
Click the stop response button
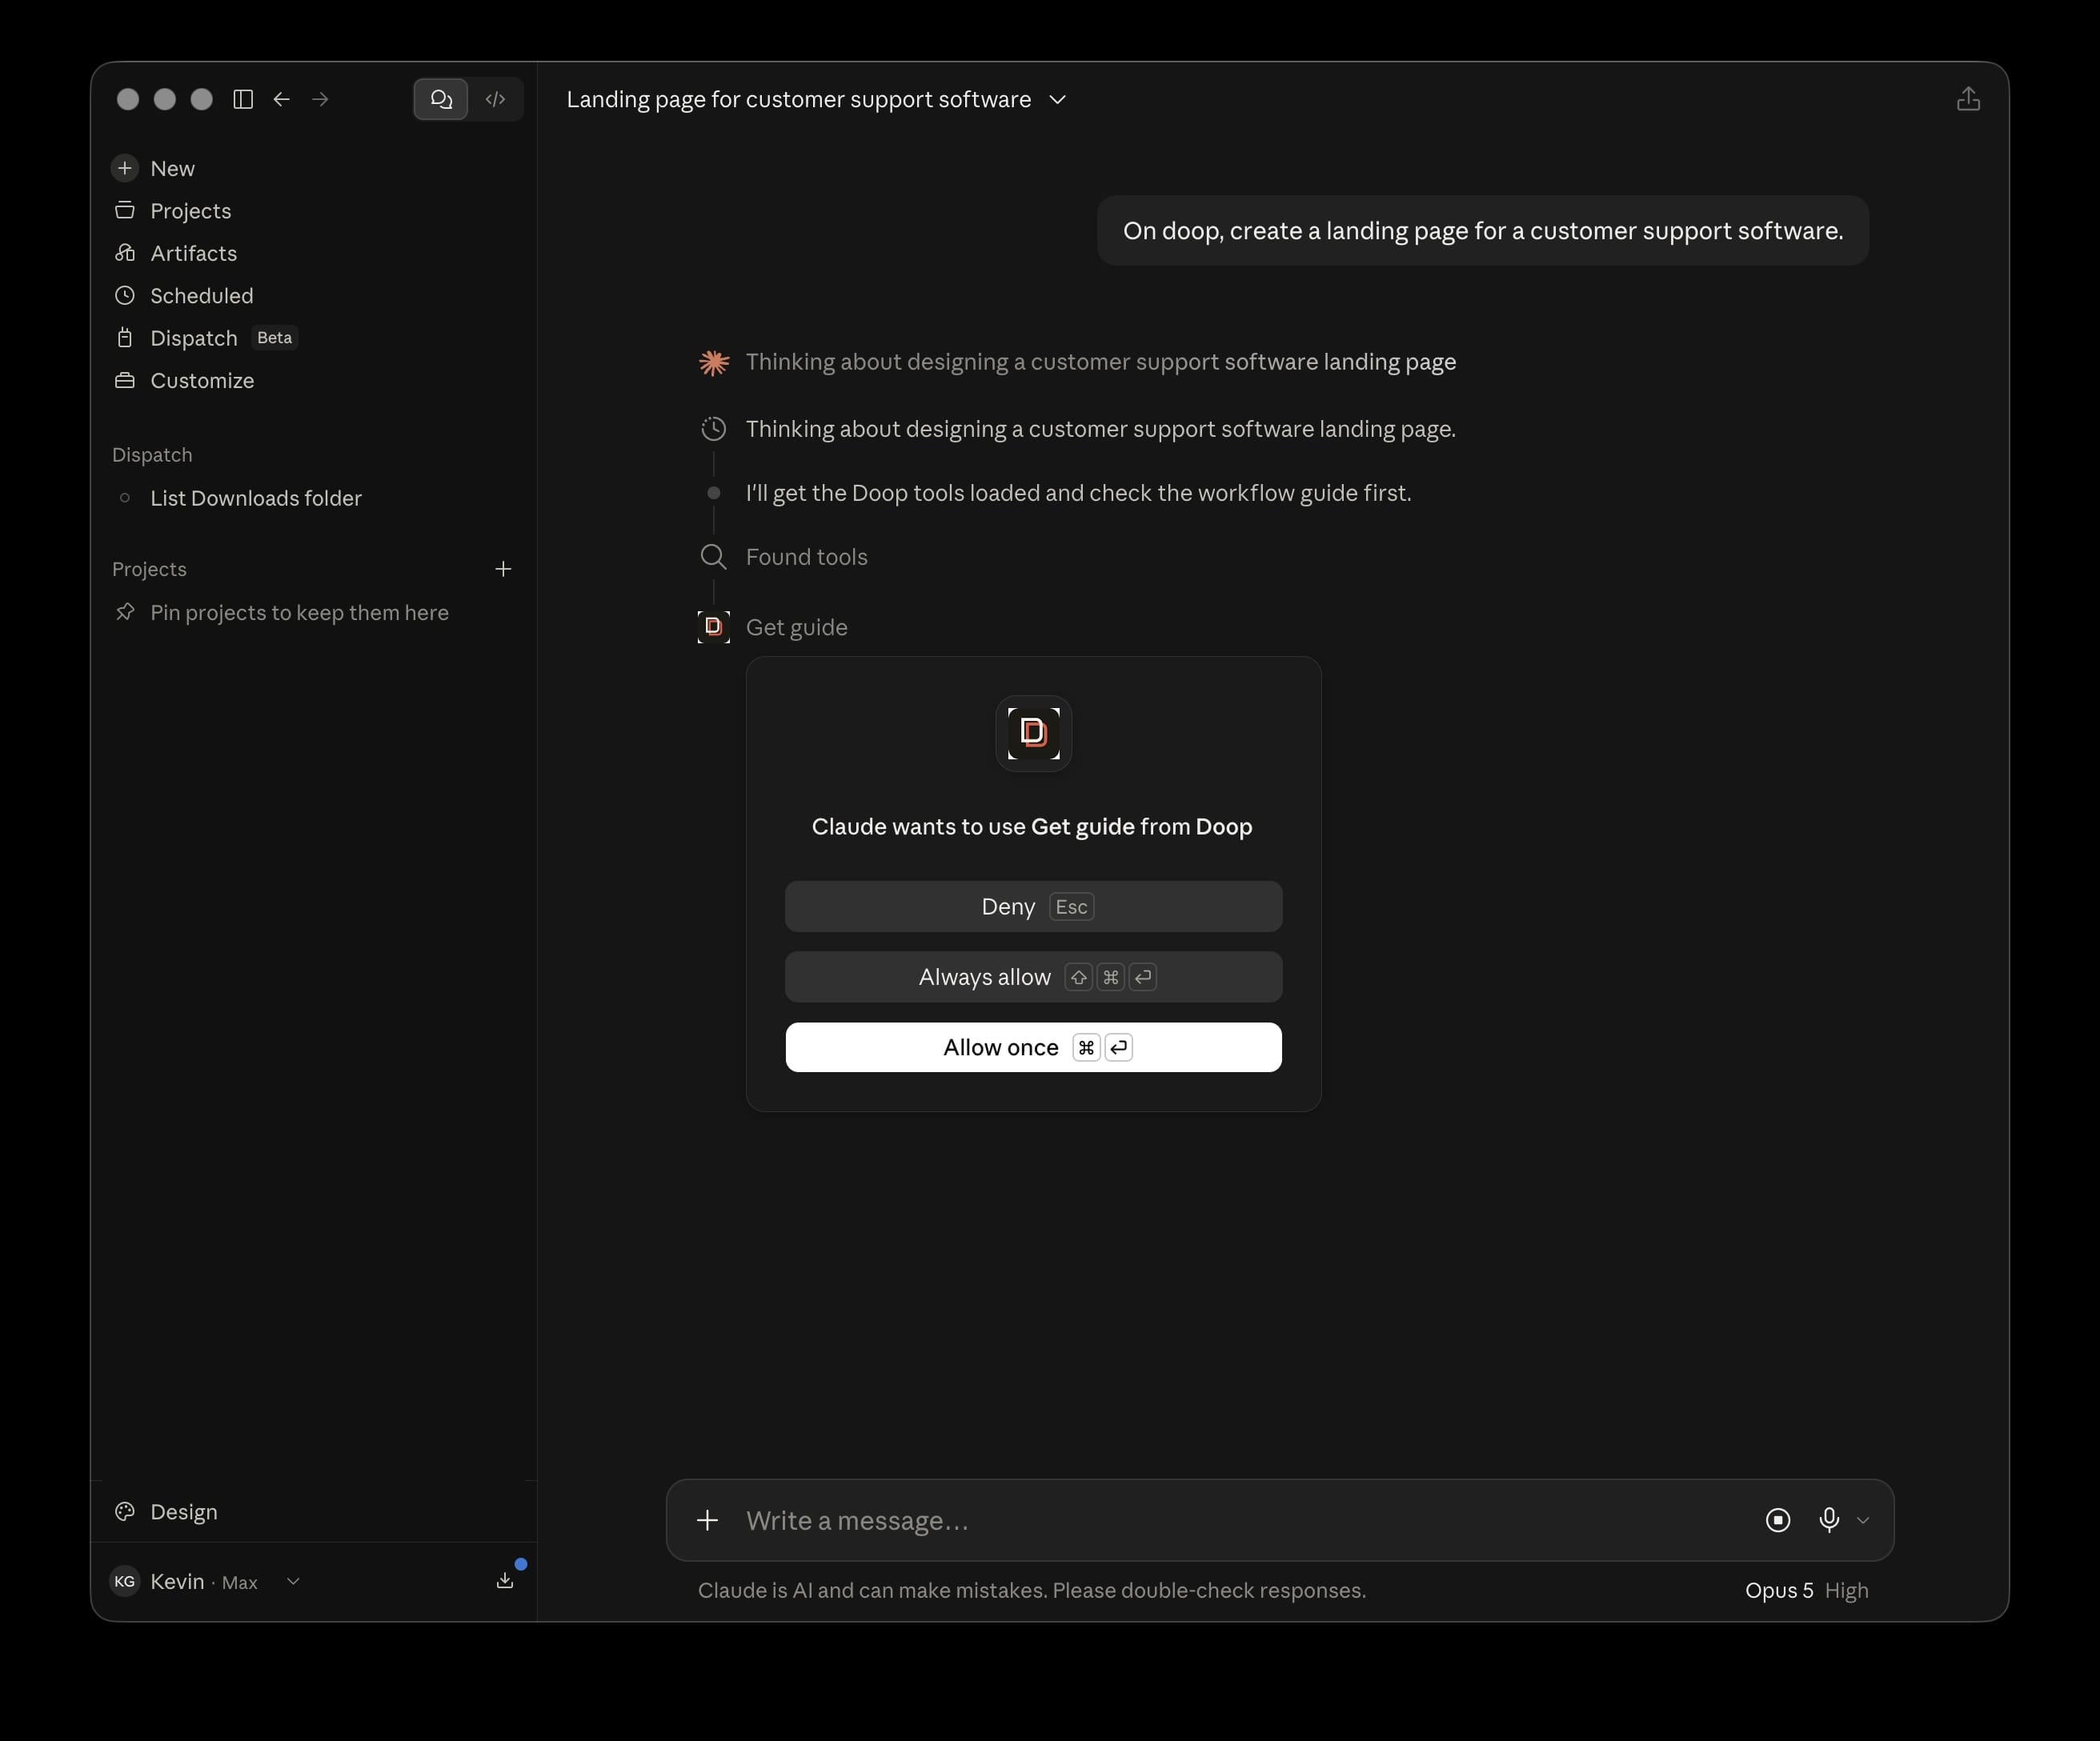[1778, 1520]
